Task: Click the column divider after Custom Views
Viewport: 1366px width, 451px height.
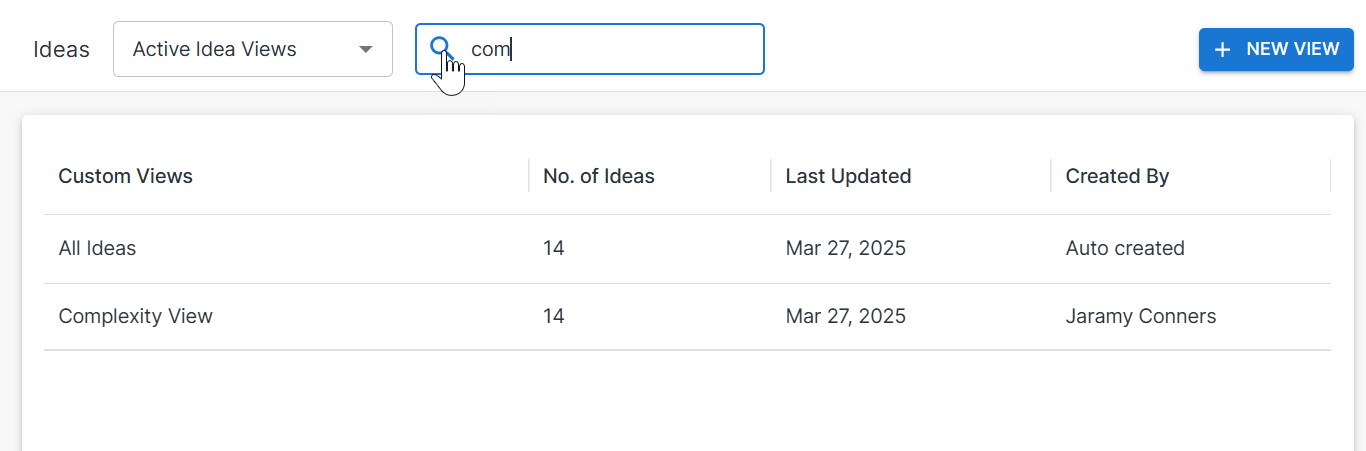Action: [529, 176]
